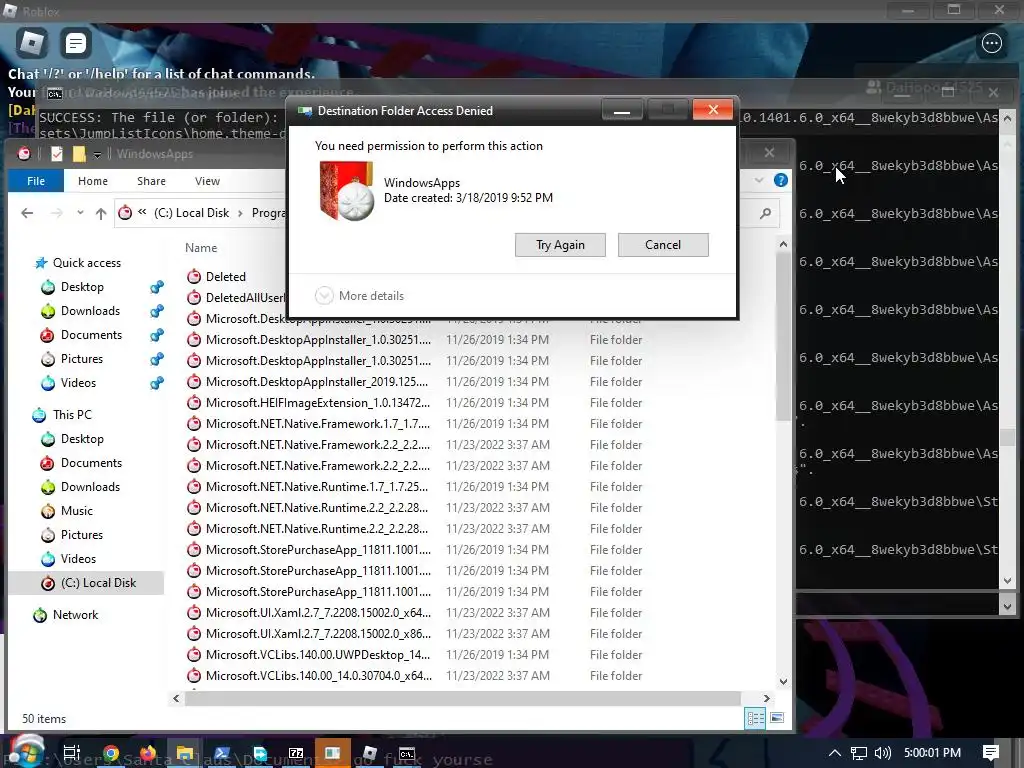Open the Action Center notifications icon

point(991,753)
